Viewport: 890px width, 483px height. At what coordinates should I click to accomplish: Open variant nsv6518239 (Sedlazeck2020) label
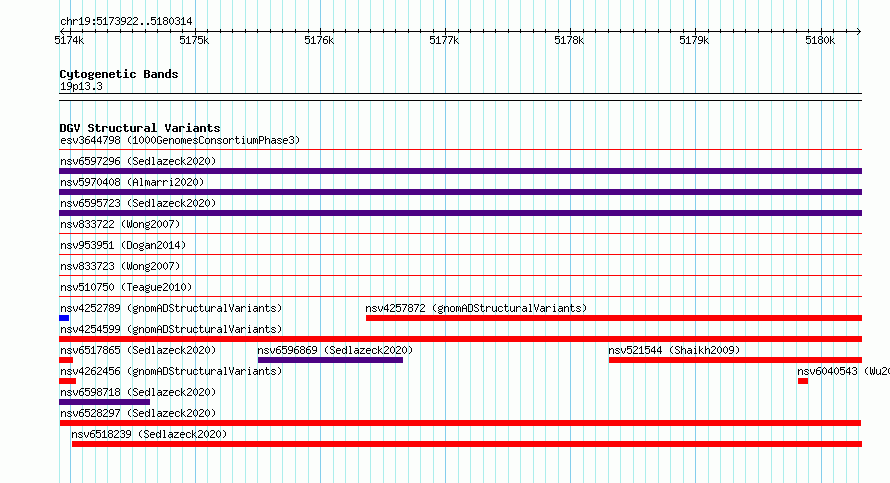click(149, 434)
